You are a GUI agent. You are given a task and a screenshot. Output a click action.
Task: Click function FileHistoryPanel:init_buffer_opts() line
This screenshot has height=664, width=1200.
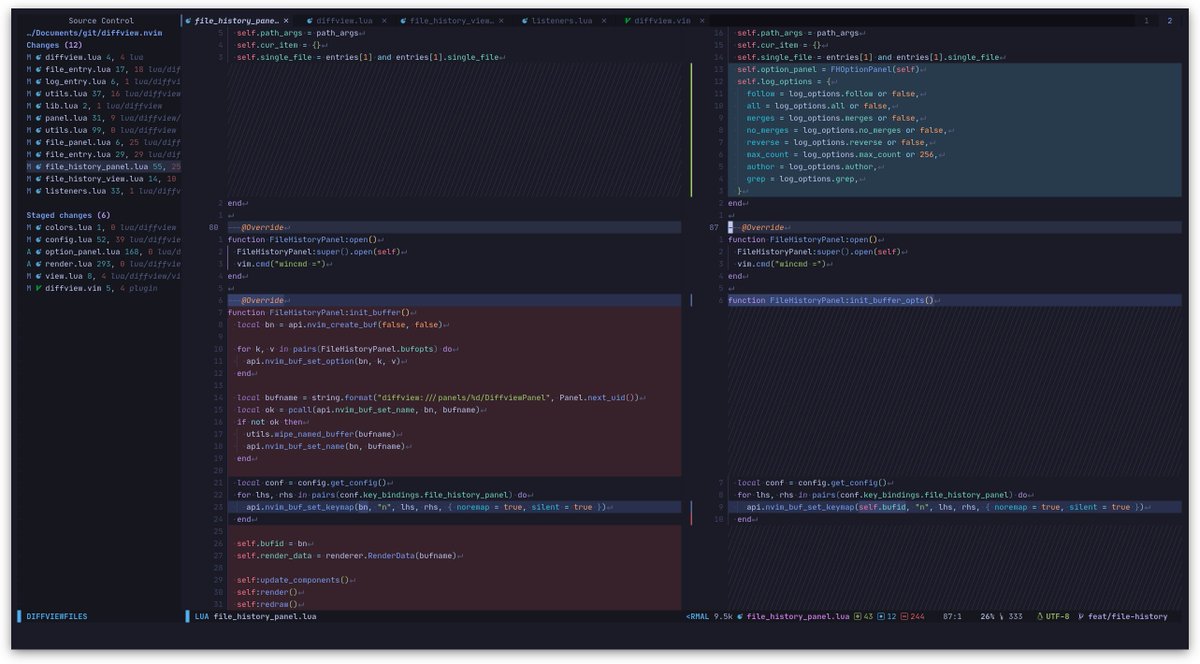831,300
